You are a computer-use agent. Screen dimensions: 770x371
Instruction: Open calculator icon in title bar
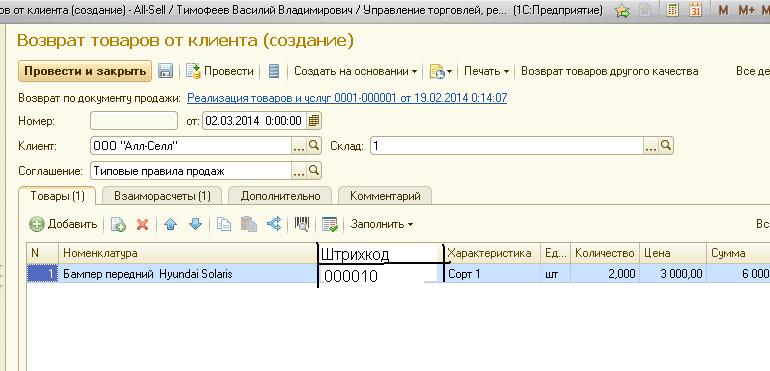pos(672,9)
